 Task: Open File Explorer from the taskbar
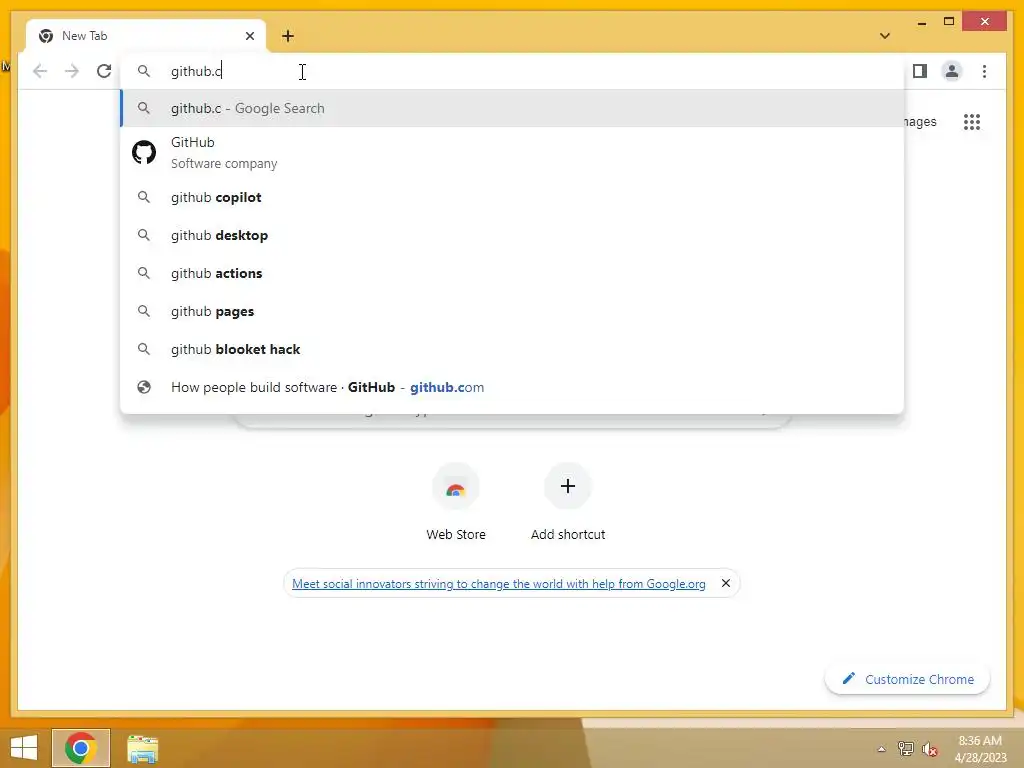pos(142,748)
